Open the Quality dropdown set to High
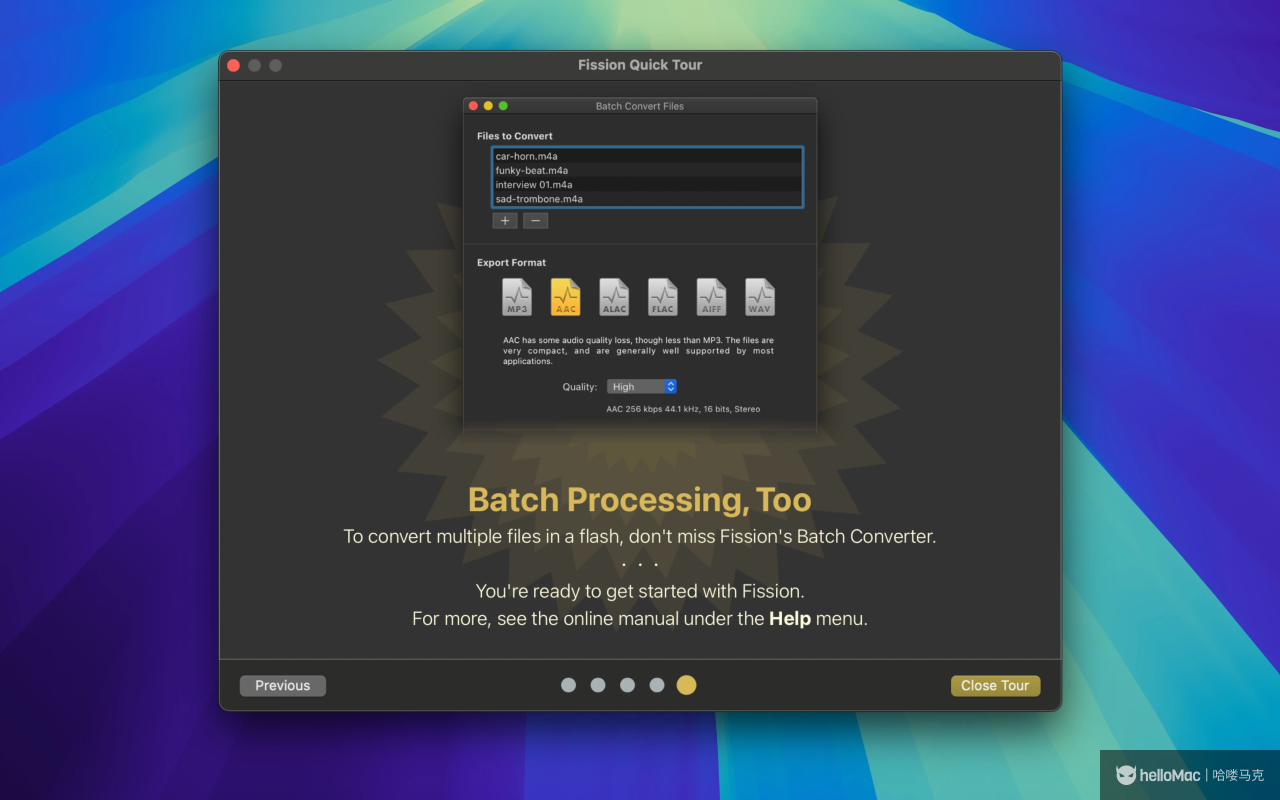This screenshot has height=800, width=1280. (x=642, y=387)
